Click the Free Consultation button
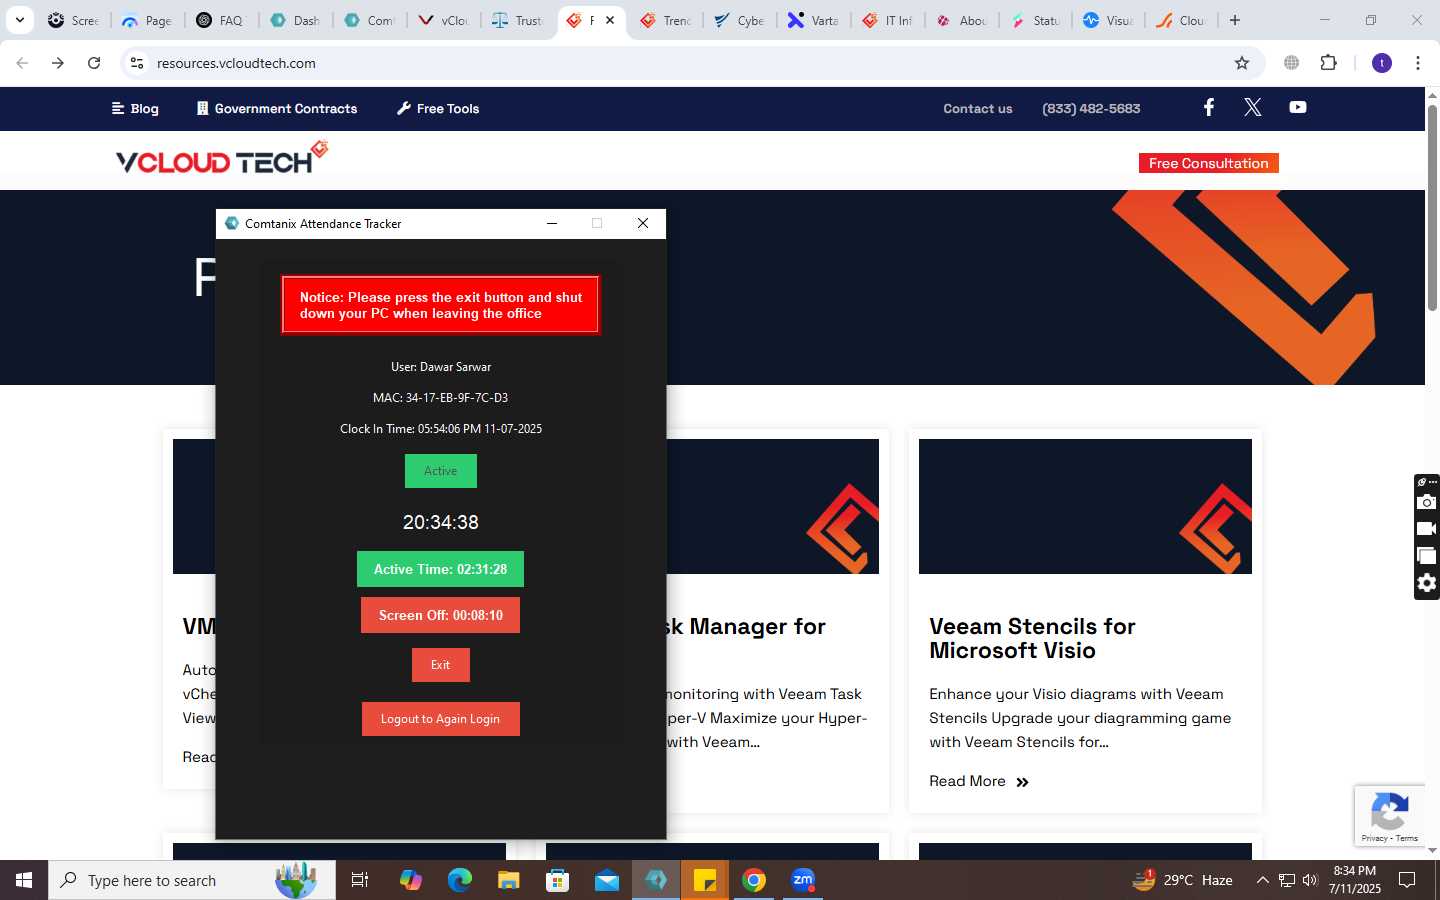 1208,163
